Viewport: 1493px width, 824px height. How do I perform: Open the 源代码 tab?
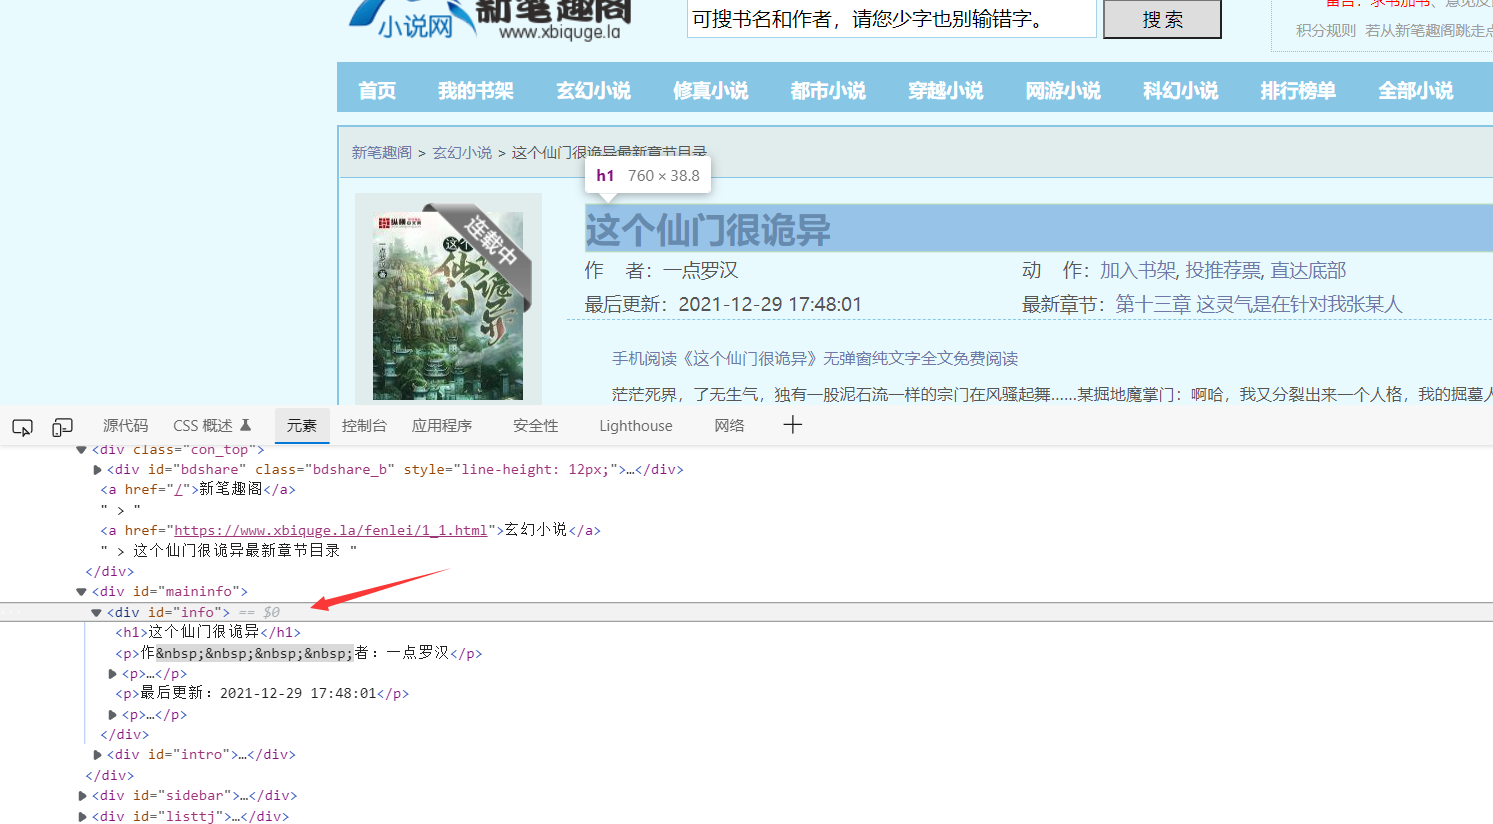coord(125,426)
